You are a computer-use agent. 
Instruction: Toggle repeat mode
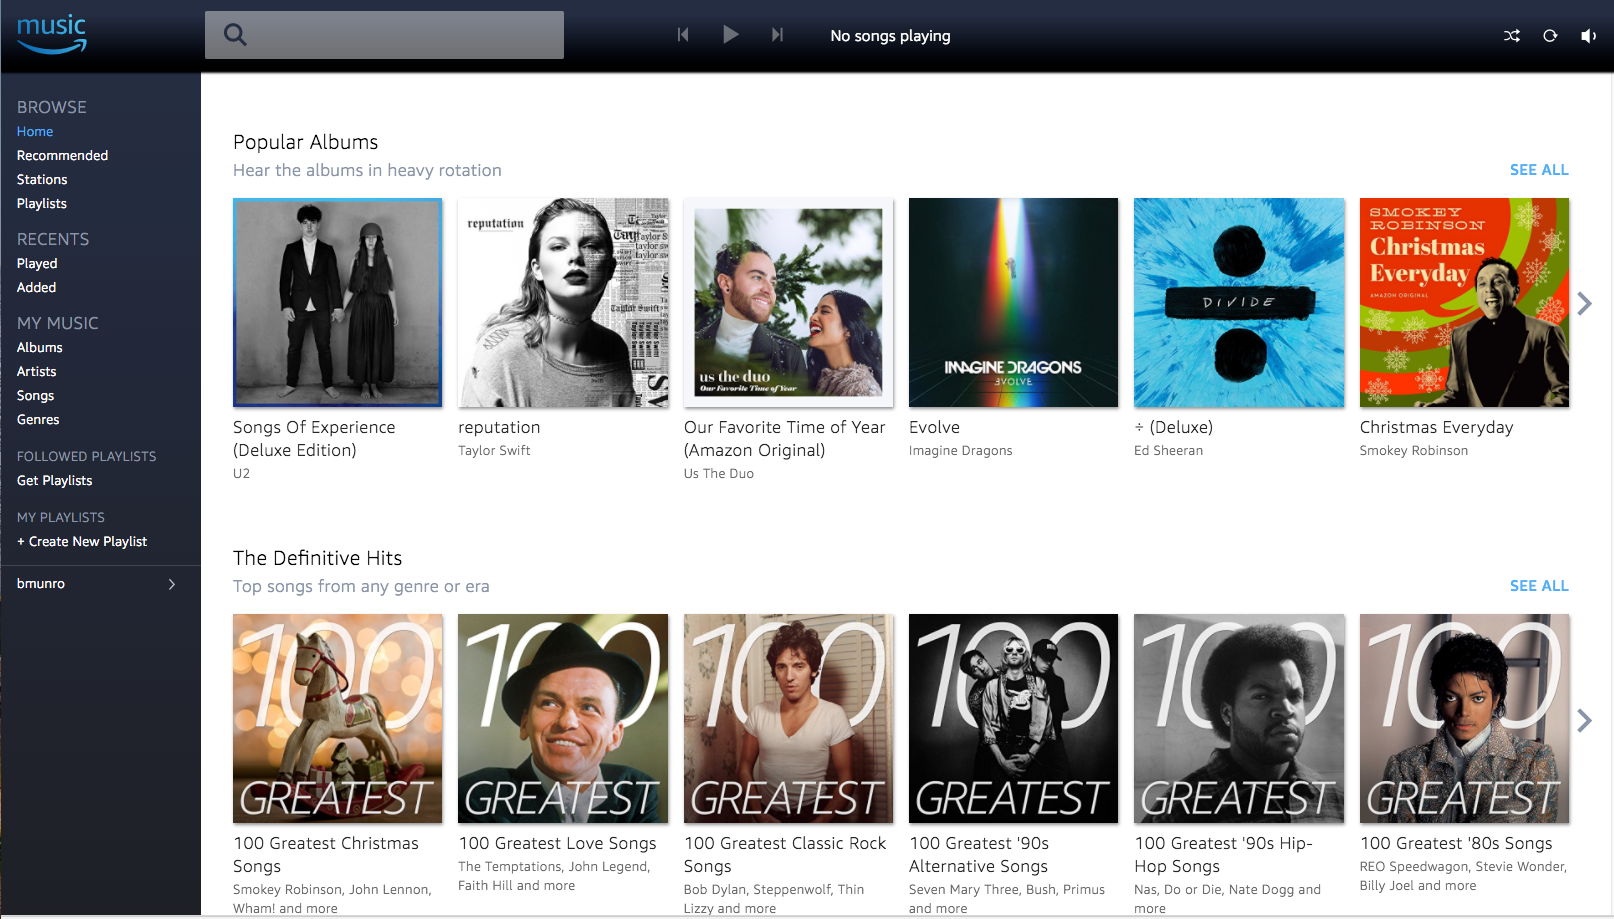point(1550,36)
